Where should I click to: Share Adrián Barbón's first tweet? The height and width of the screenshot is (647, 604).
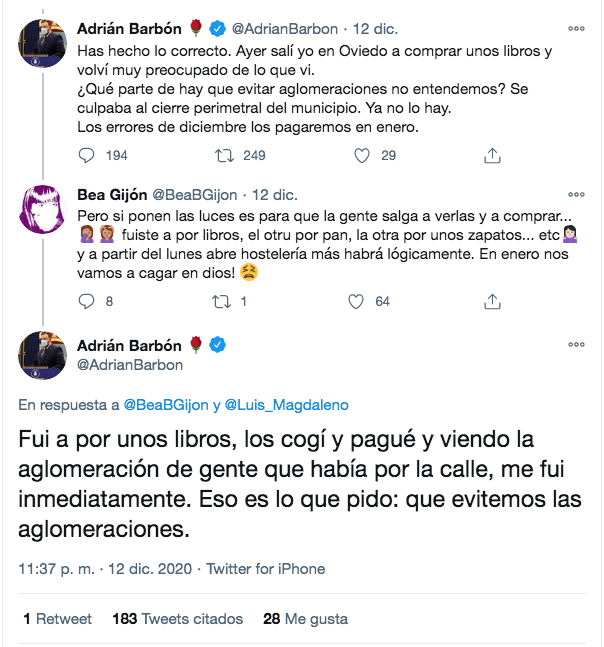[492, 155]
